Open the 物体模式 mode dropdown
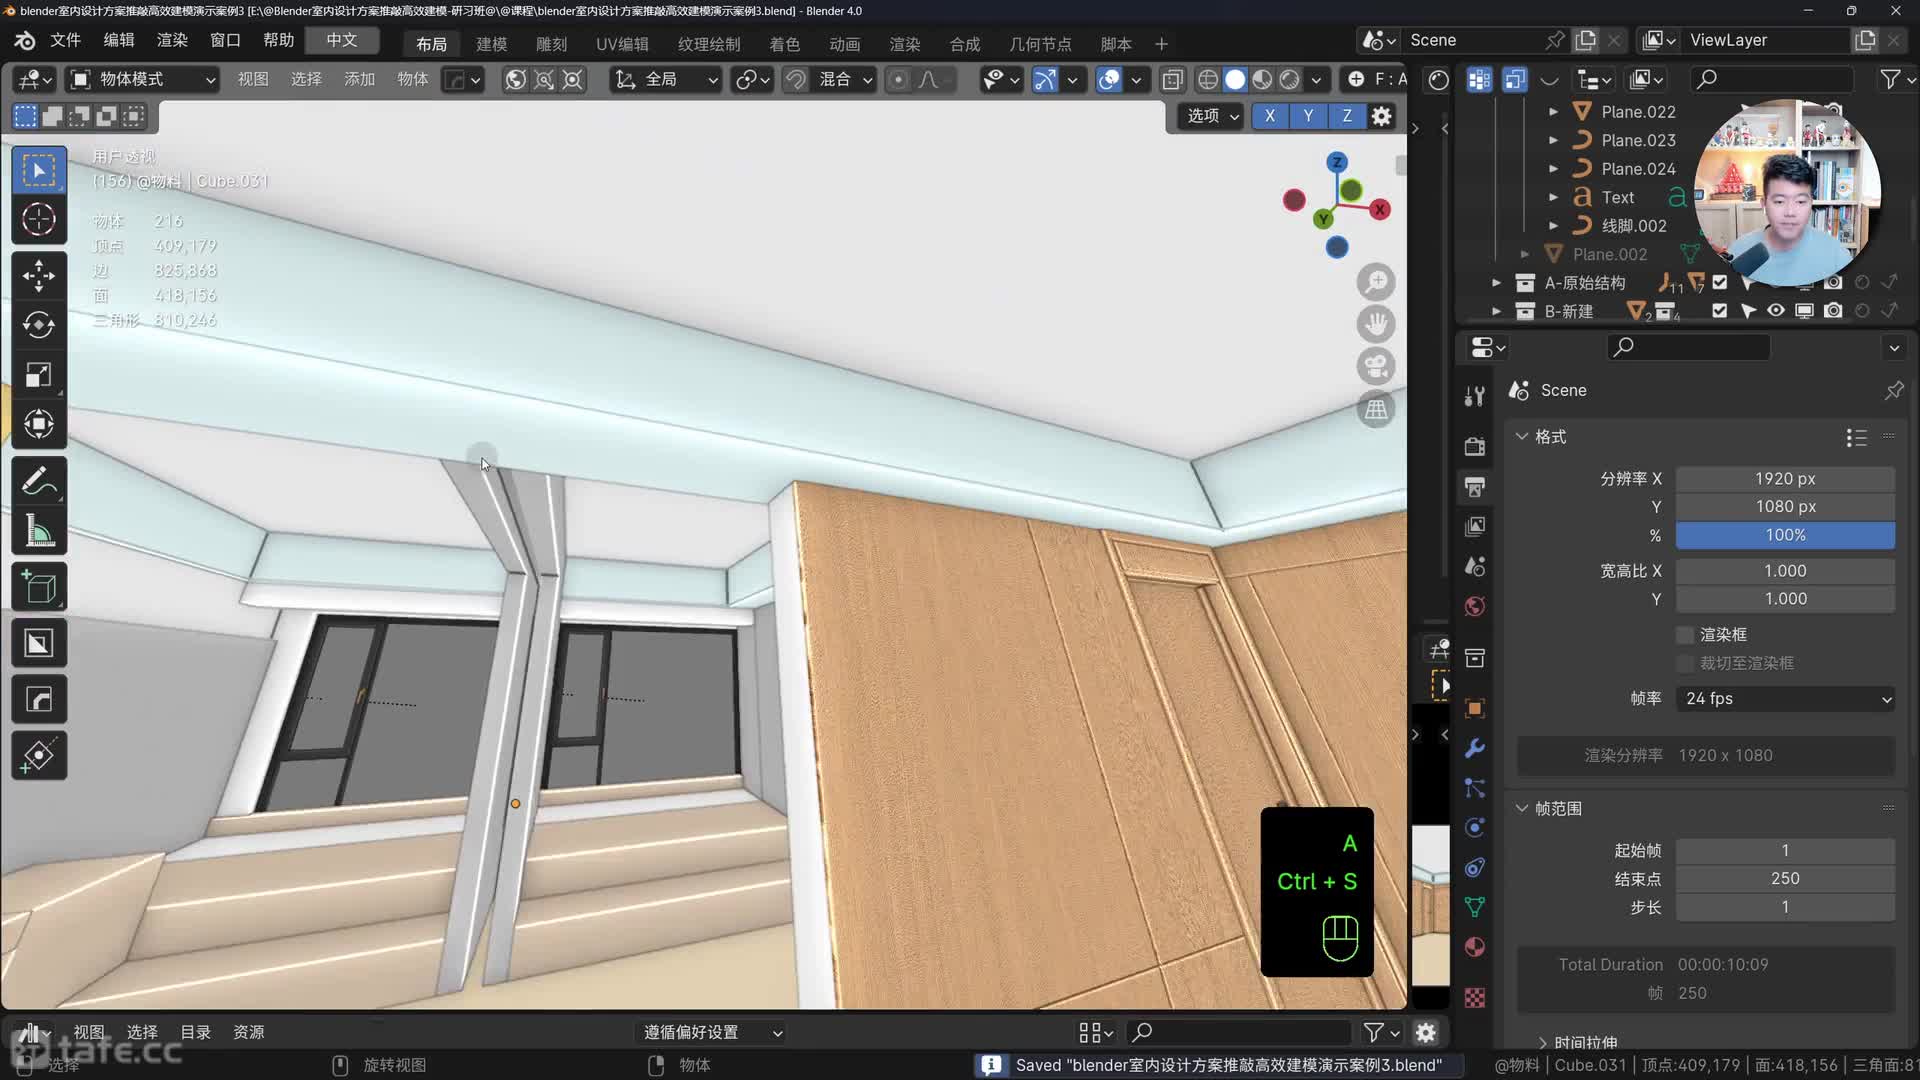Viewport: 1920px width, 1080px height. [142, 79]
